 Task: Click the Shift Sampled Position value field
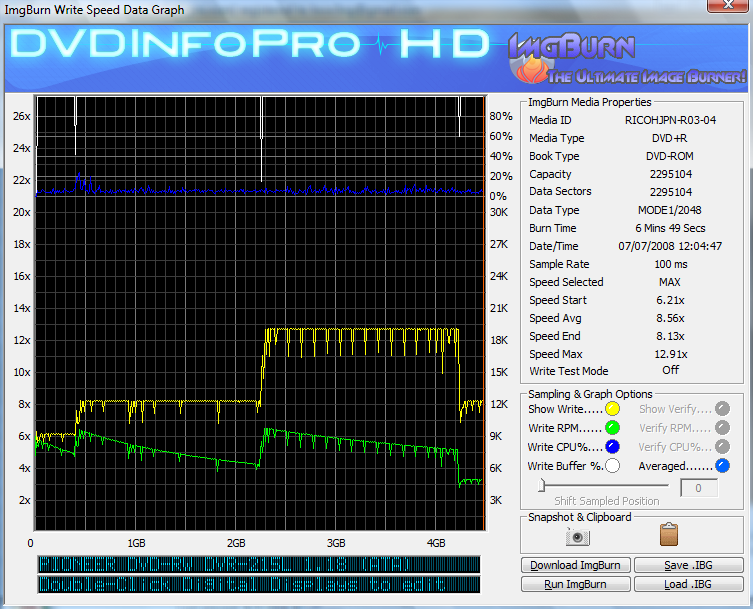[699, 488]
